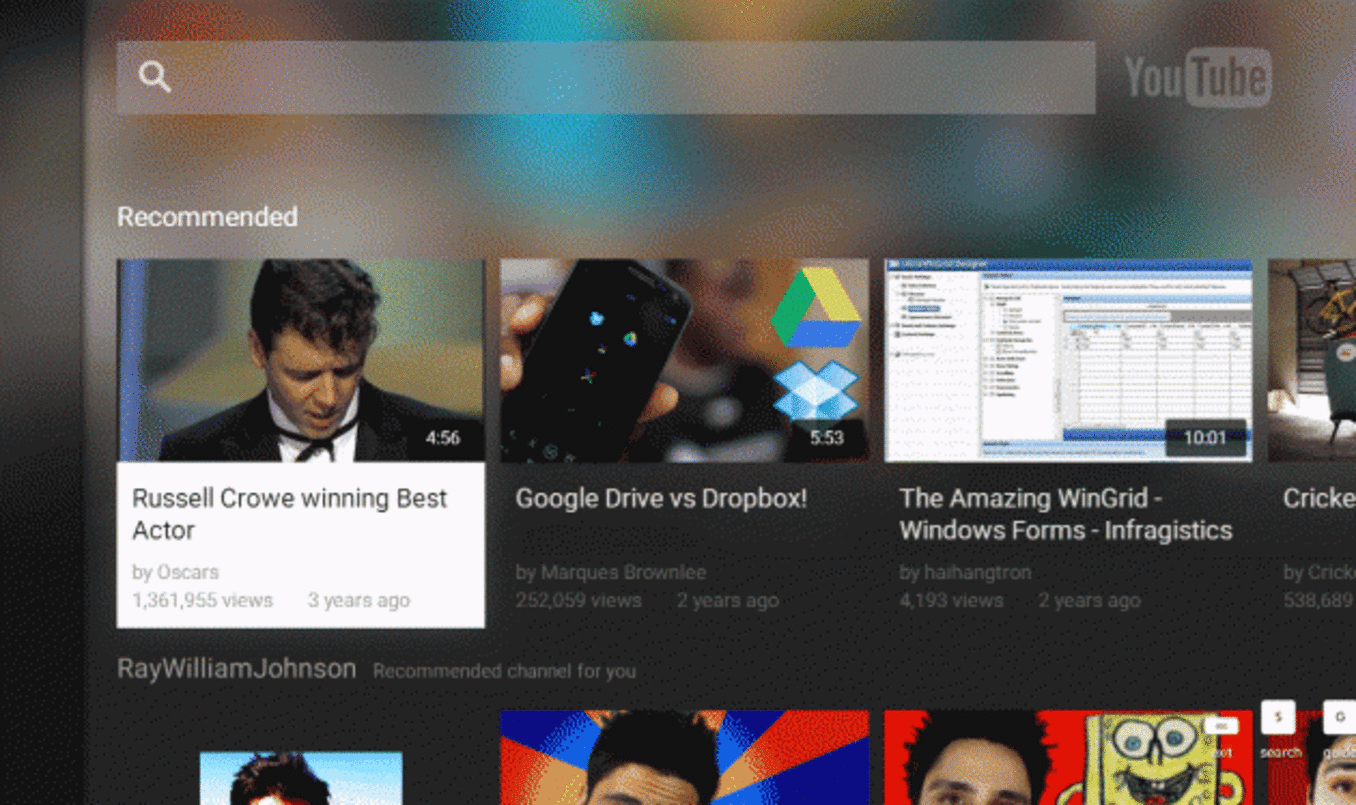This screenshot has height=805, width=1356.
Task: Open the RayWilliamJohnson channel avatar
Action: 301,778
